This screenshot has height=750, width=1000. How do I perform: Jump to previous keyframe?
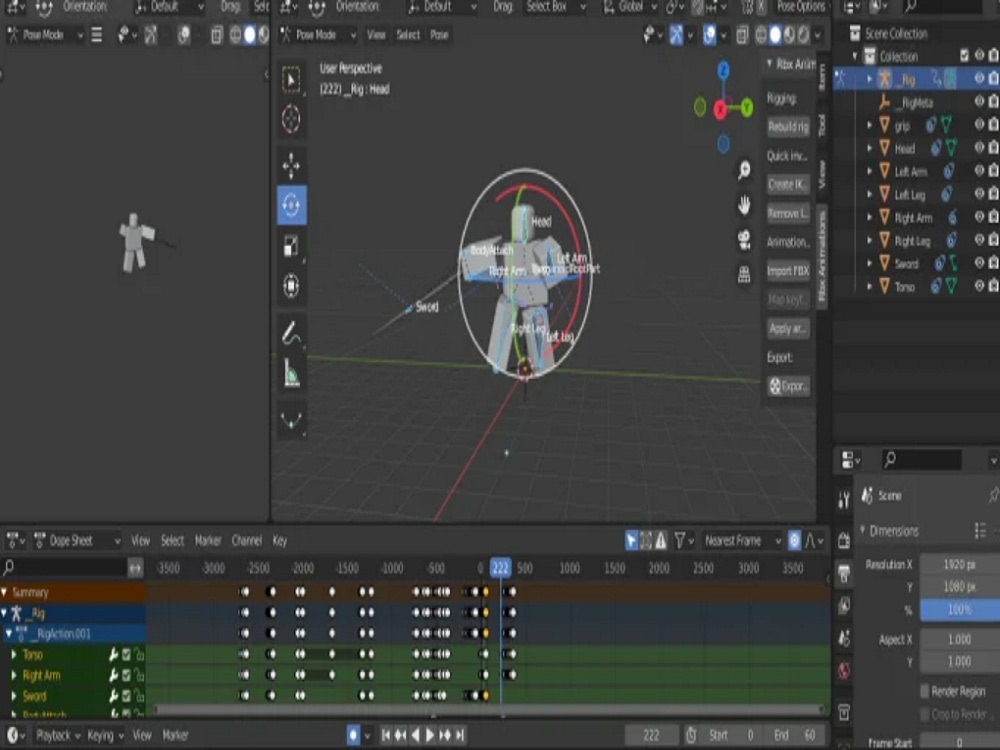click(401, 735)
